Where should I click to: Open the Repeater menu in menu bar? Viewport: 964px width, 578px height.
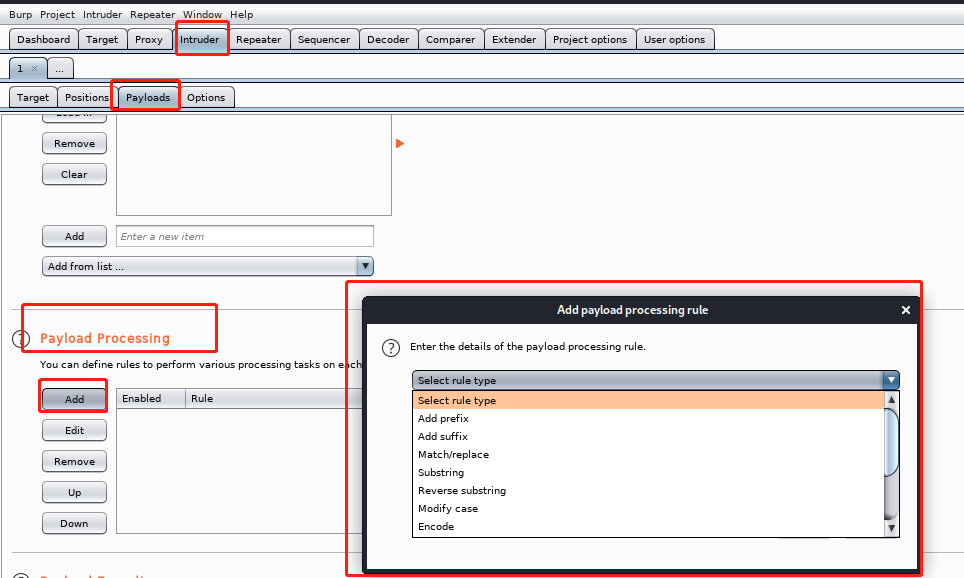point(152,14)
